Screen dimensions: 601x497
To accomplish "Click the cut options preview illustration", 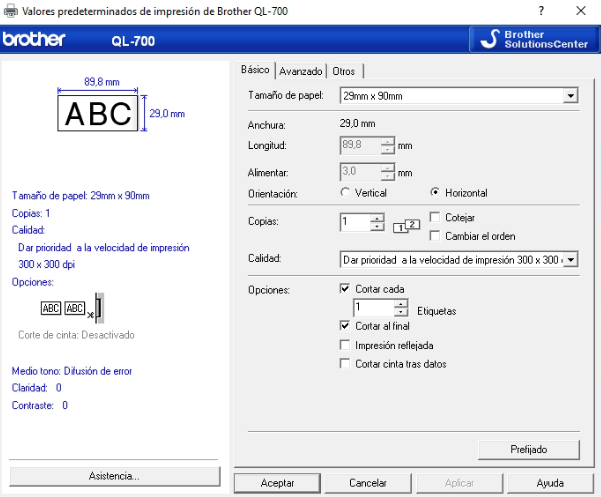I will click(x=72, y=308).
